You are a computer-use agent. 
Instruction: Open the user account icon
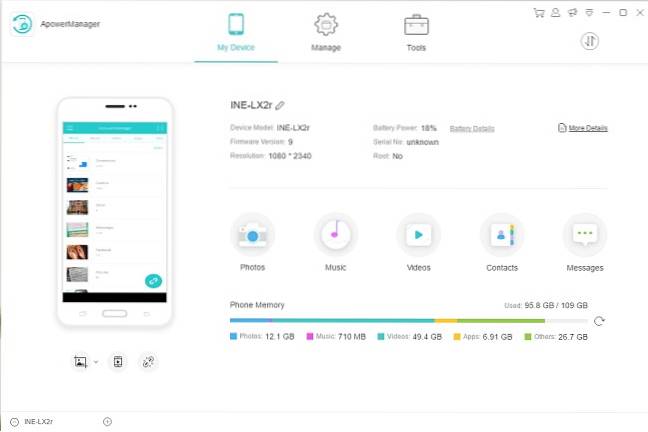[x=554, y=13]
